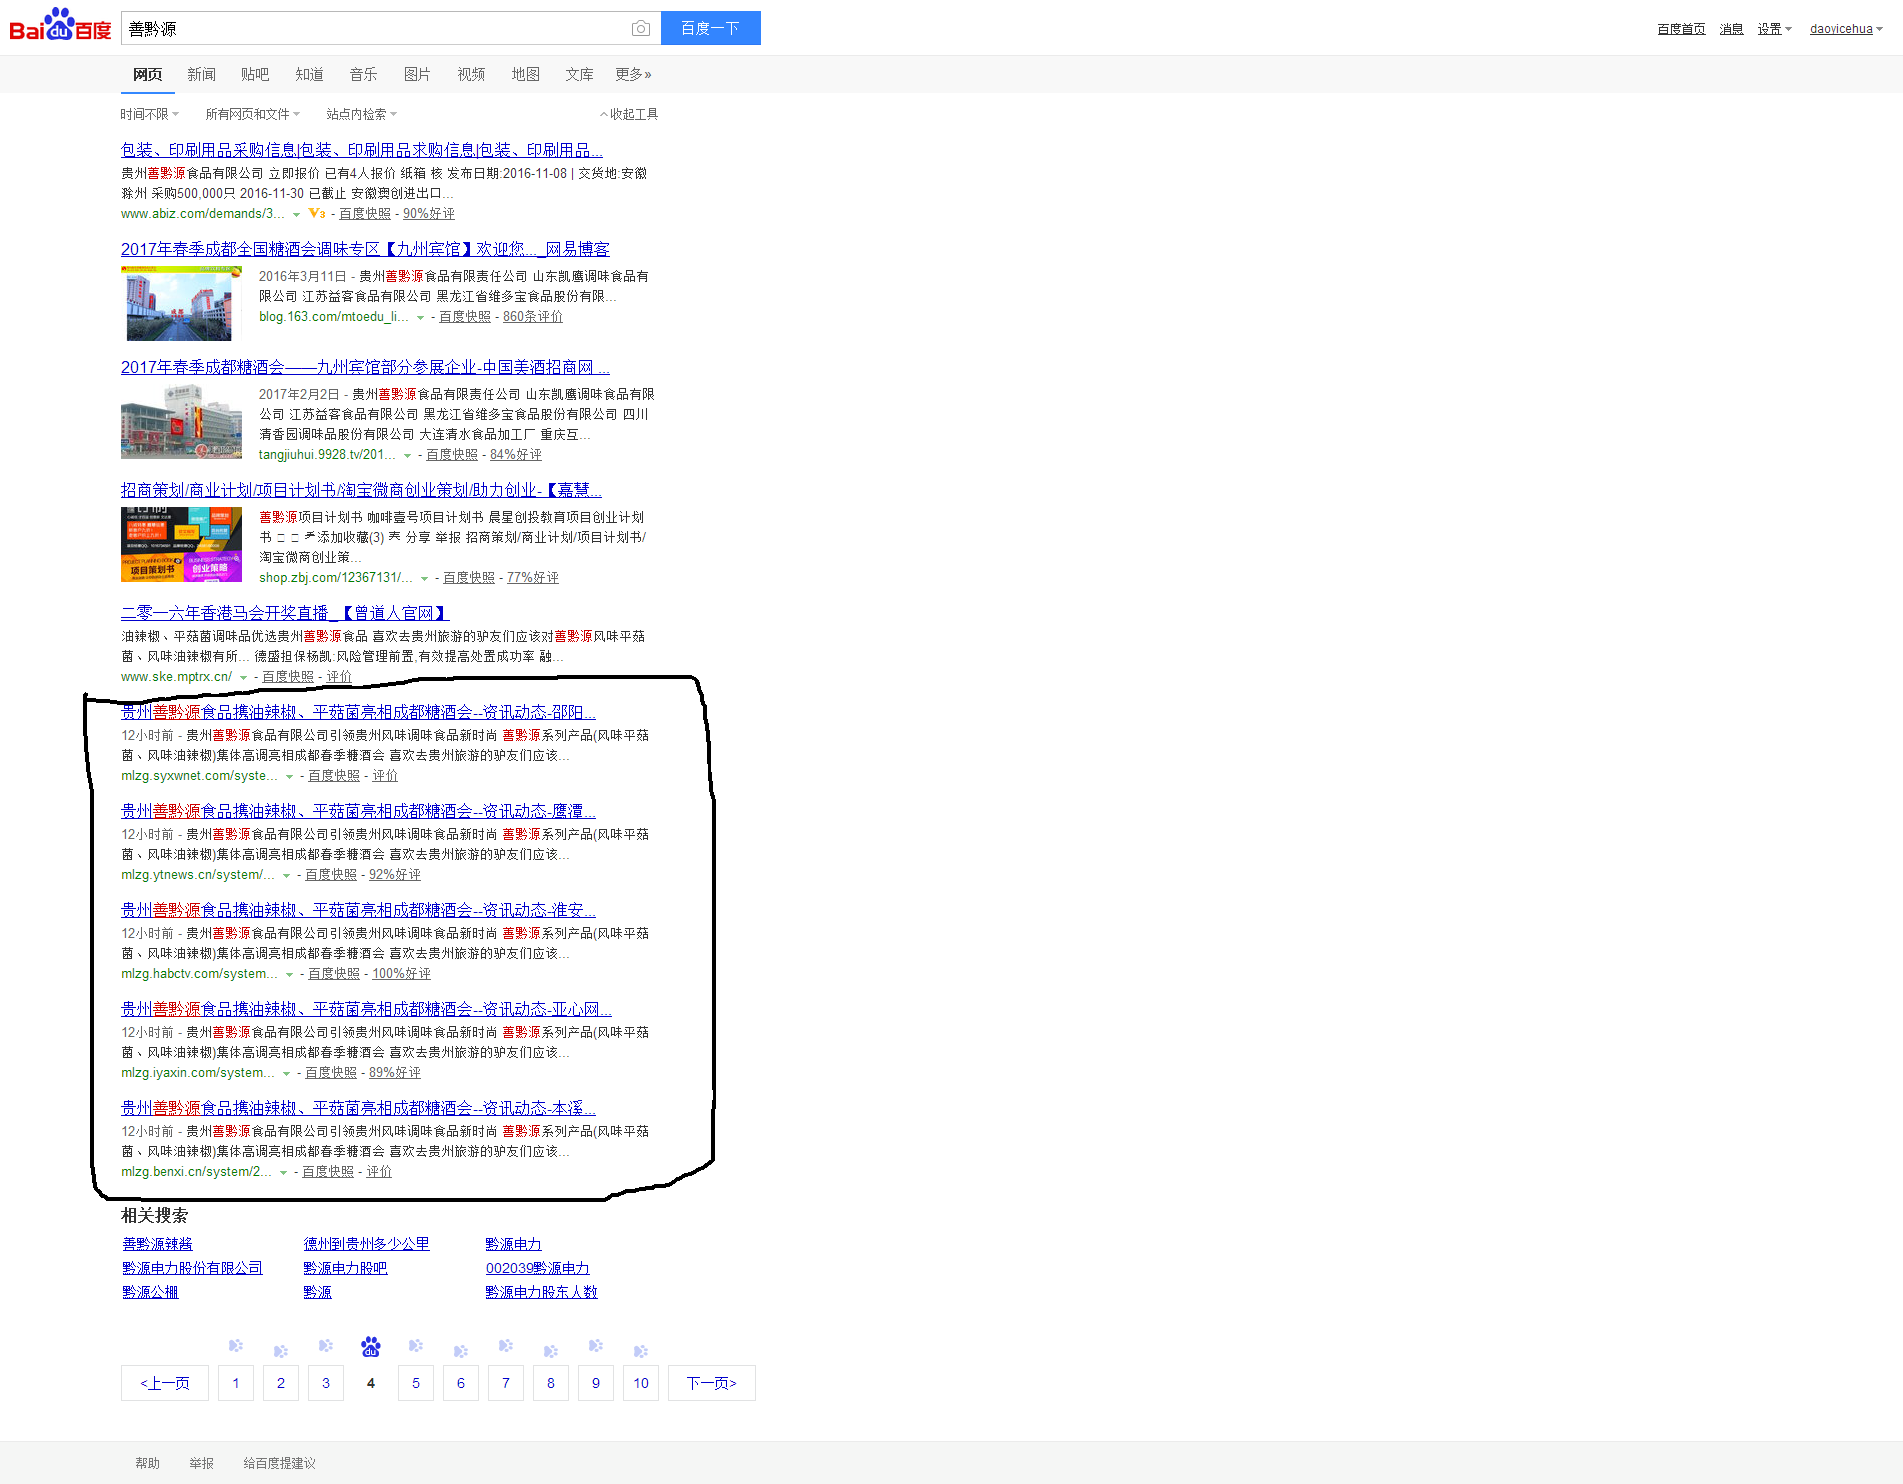Open result ending with 资讯动态-淮安
The image size is (1903, 1484).
pyautogui.click(x=358, y=910)
